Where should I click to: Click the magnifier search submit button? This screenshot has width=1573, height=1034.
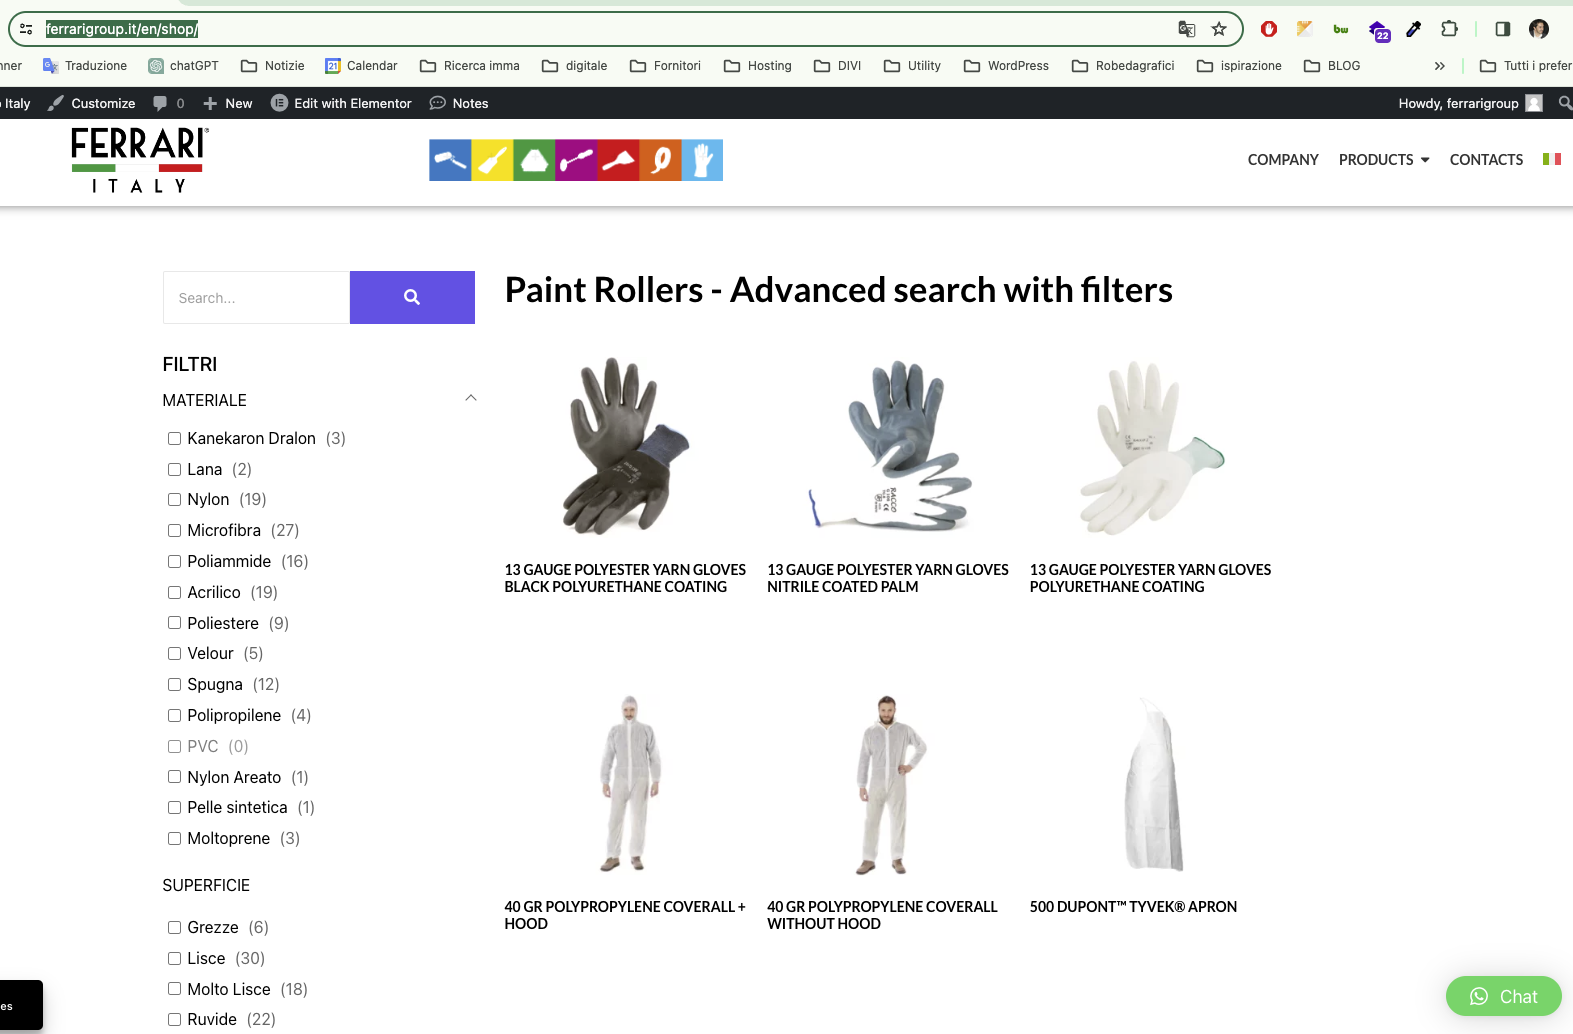pos(412,297)
